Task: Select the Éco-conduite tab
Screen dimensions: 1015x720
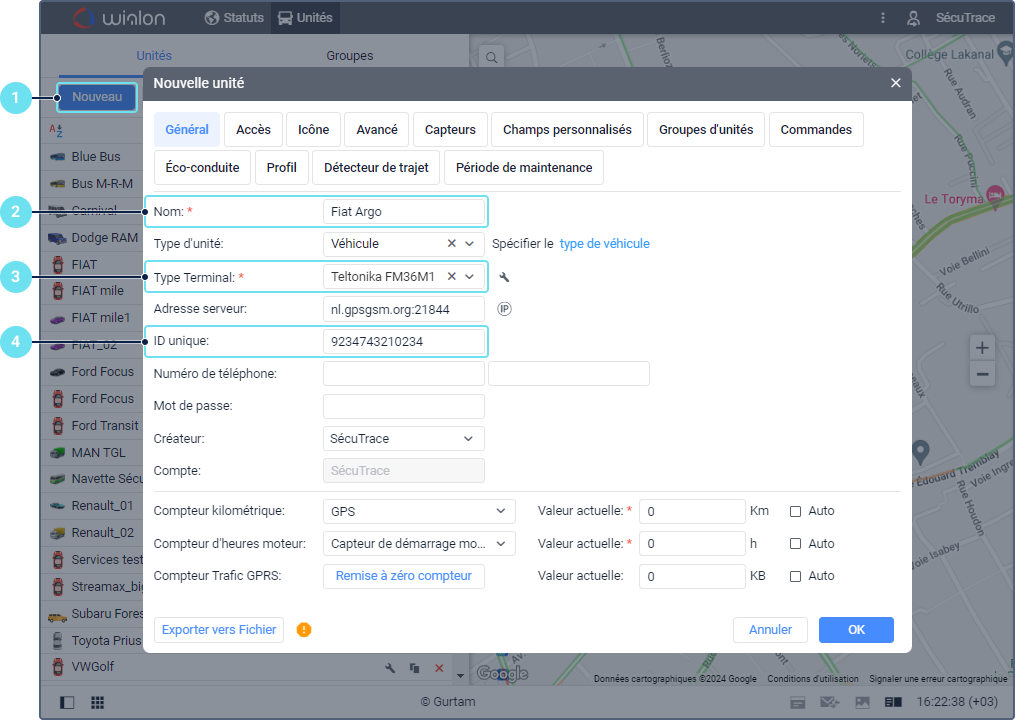Action: tap(202, 167)
